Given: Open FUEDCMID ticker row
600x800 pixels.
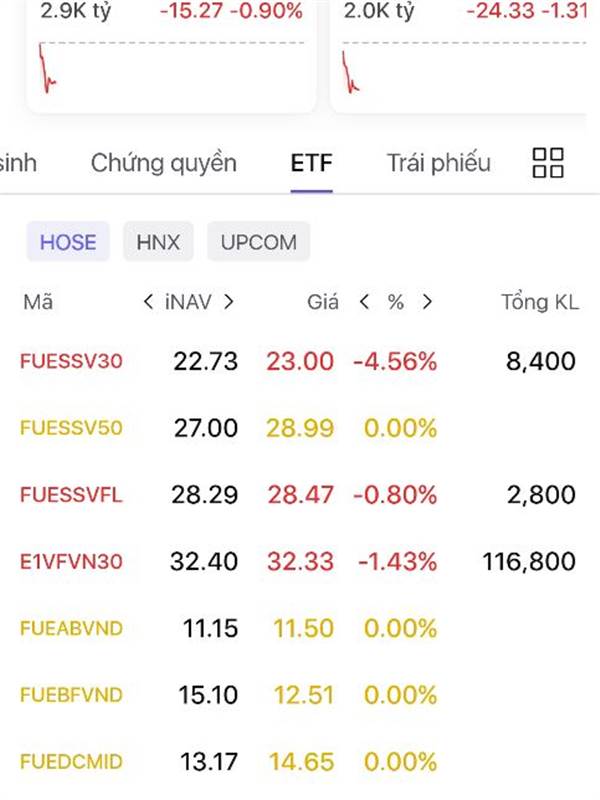Looking at the screenshot, I should 71,762.
